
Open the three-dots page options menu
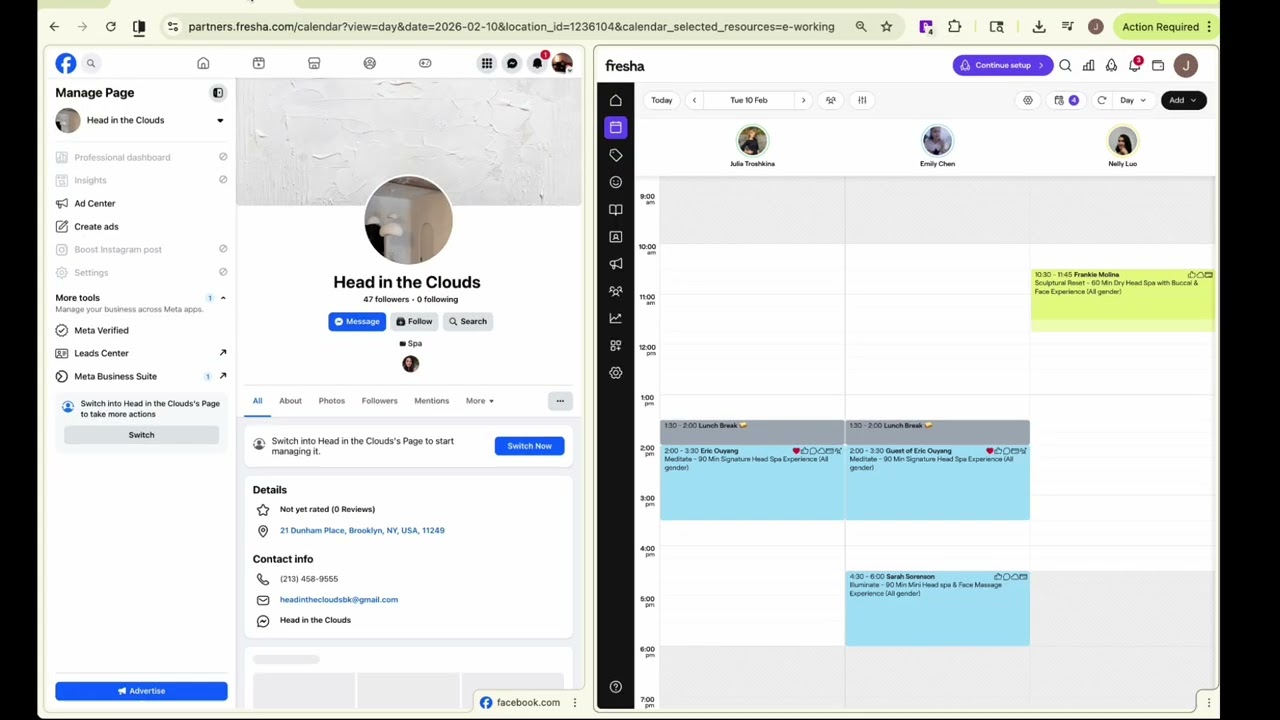pyautogui.click(x=560, y=401)
